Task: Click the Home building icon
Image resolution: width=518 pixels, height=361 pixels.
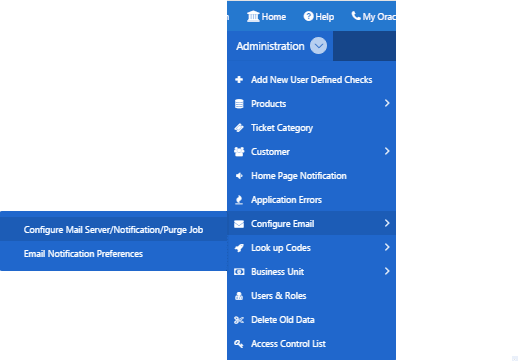Action: 253,16
